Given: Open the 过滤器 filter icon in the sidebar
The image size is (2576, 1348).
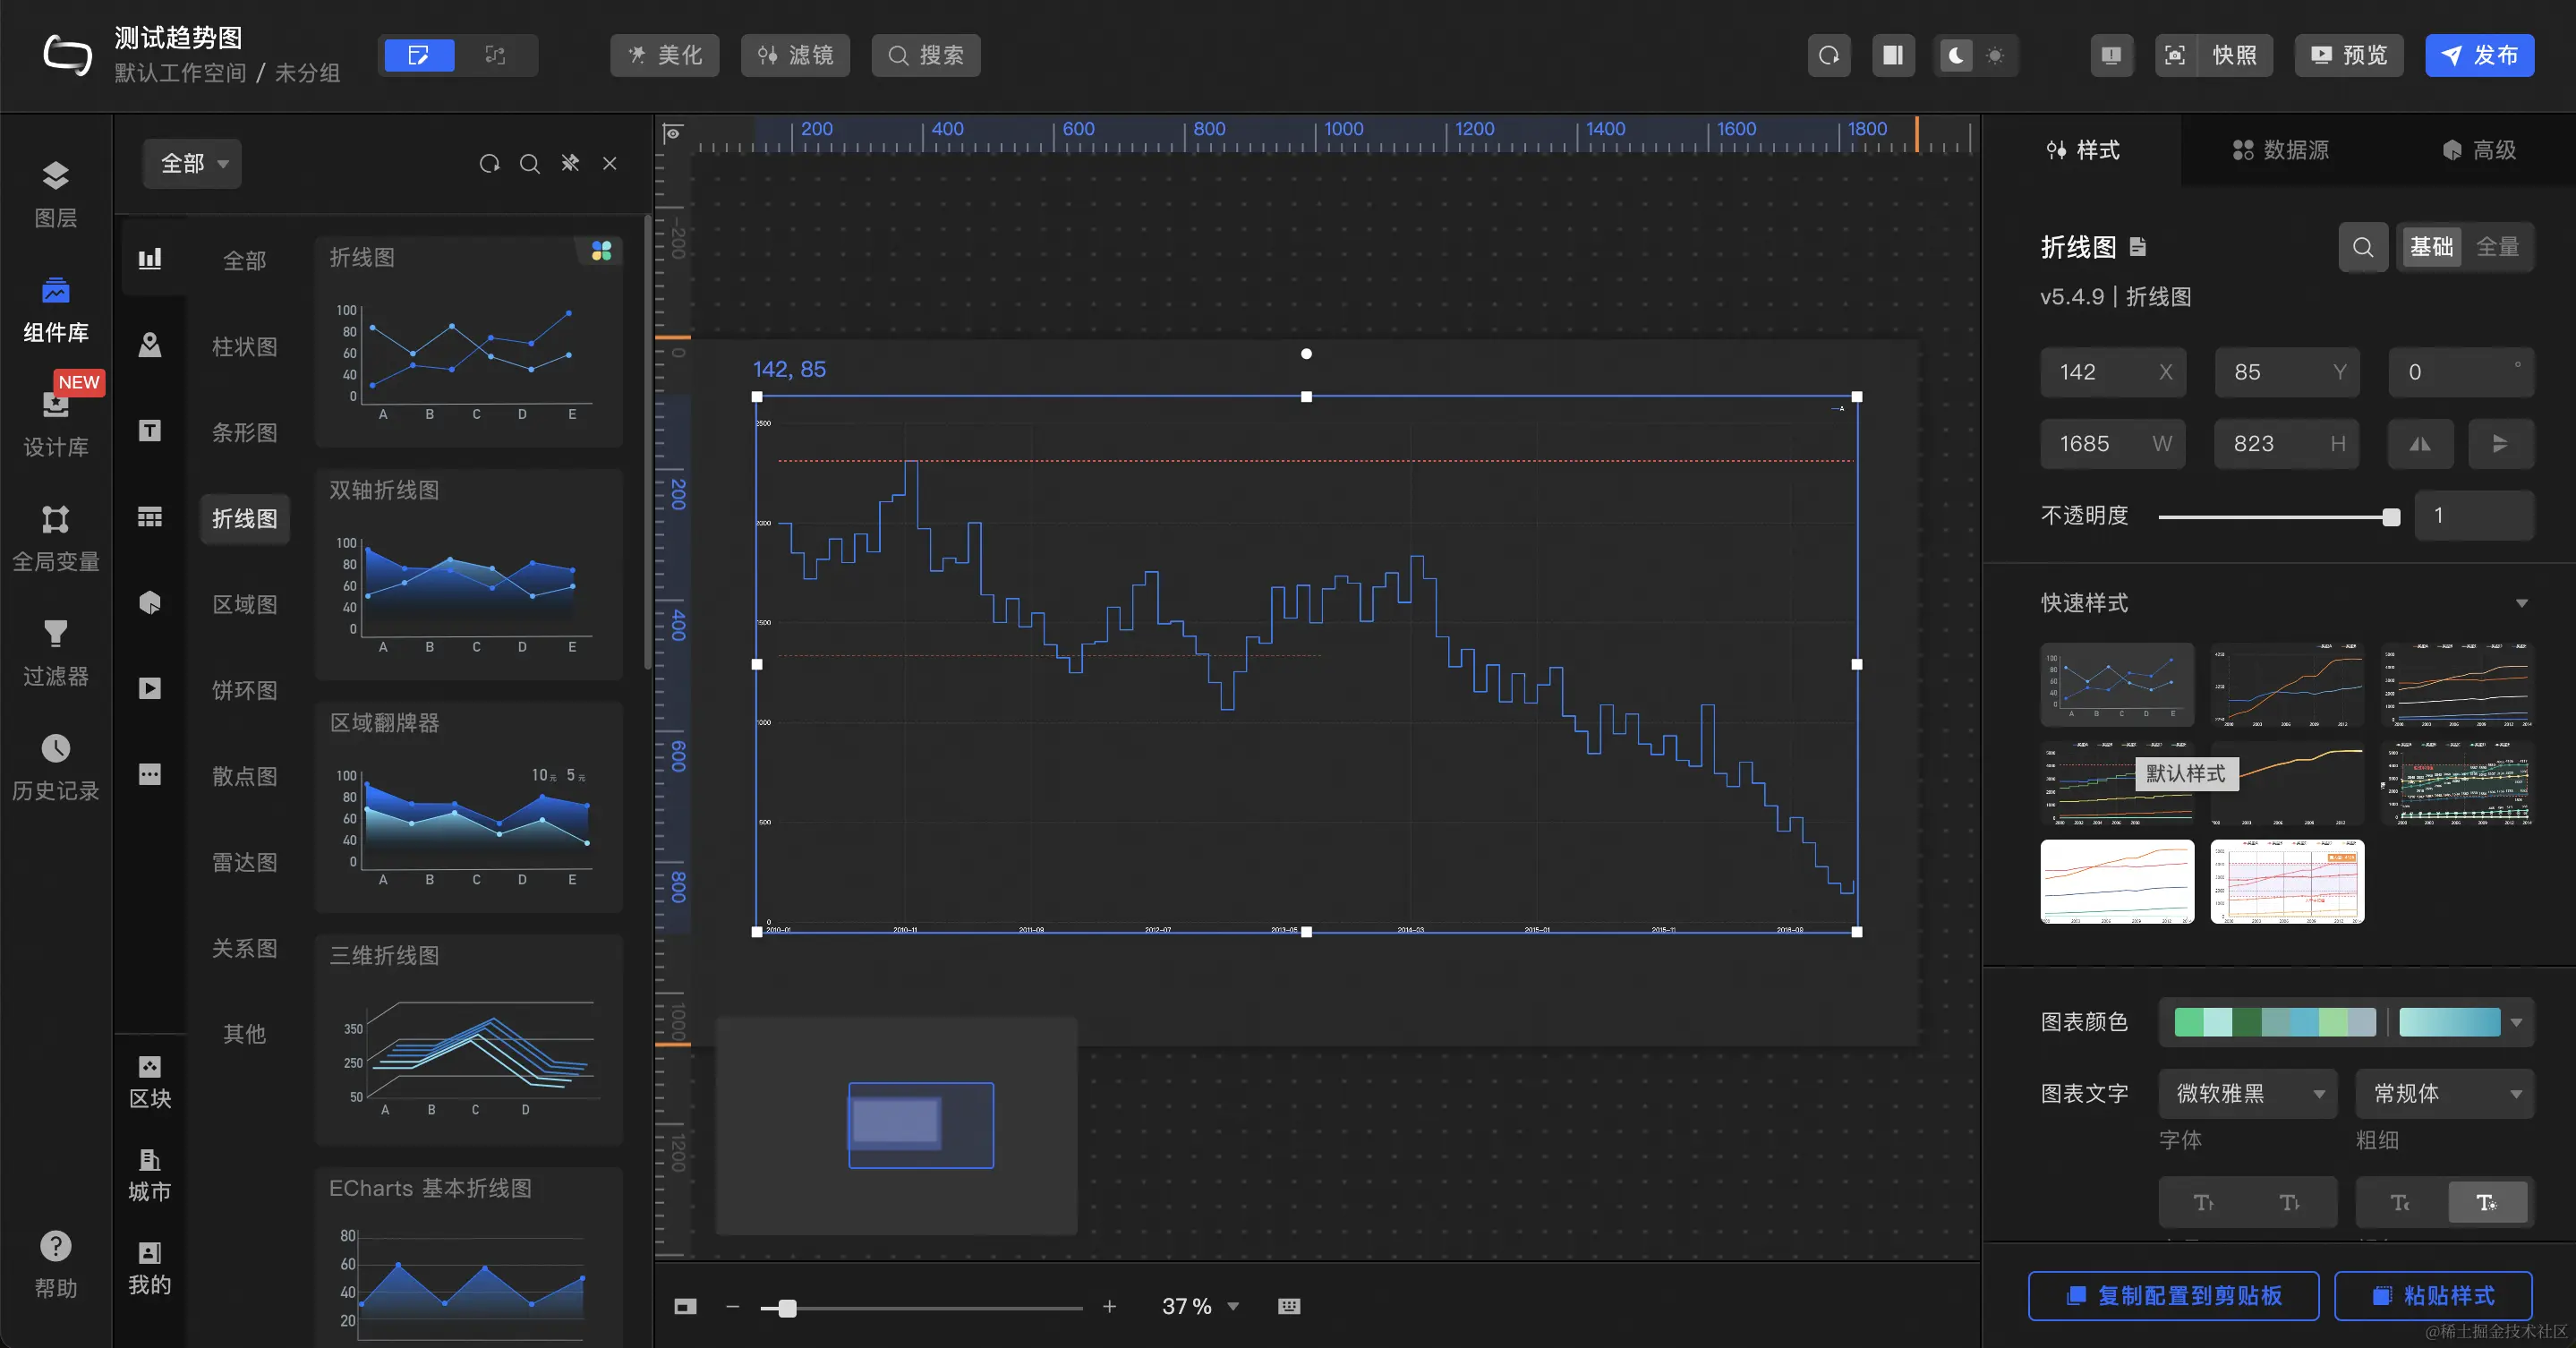Looking at the screenshot, I should tap(55, 634).
